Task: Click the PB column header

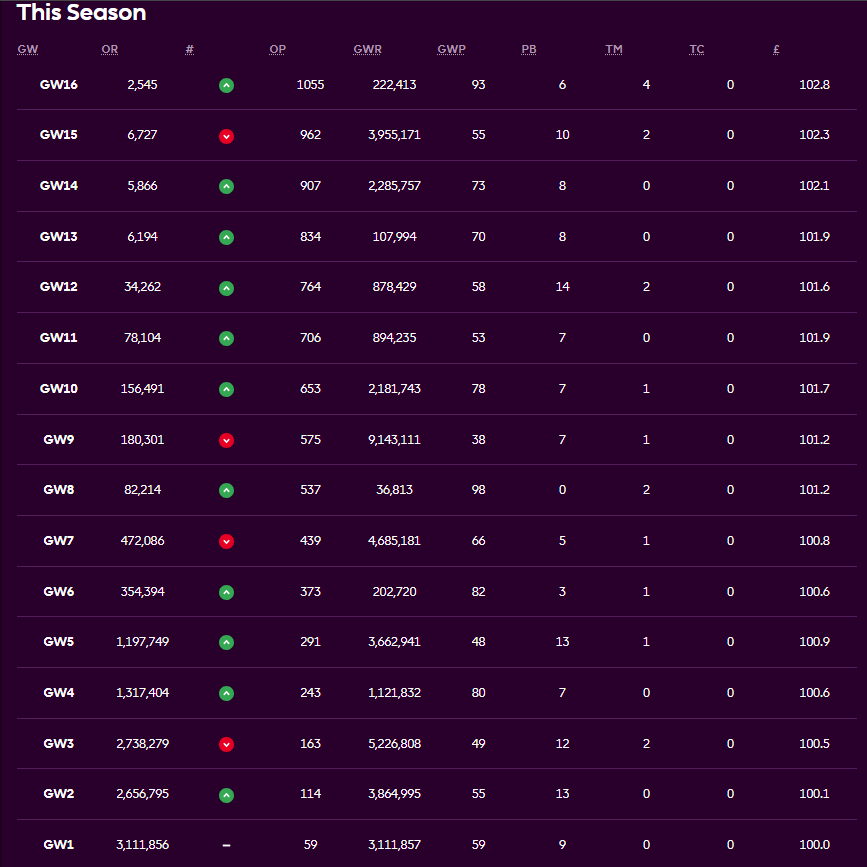Action: pos(529,50)
